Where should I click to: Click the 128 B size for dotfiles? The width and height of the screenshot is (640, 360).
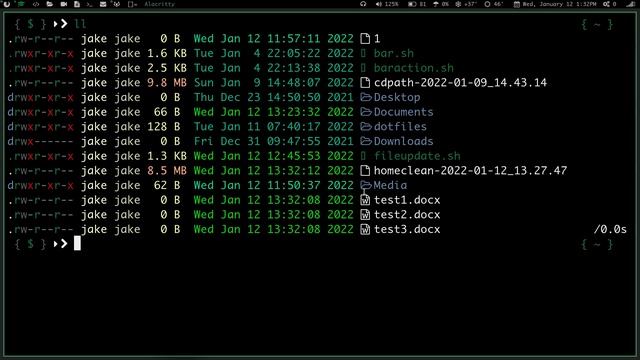pos(164,127)
